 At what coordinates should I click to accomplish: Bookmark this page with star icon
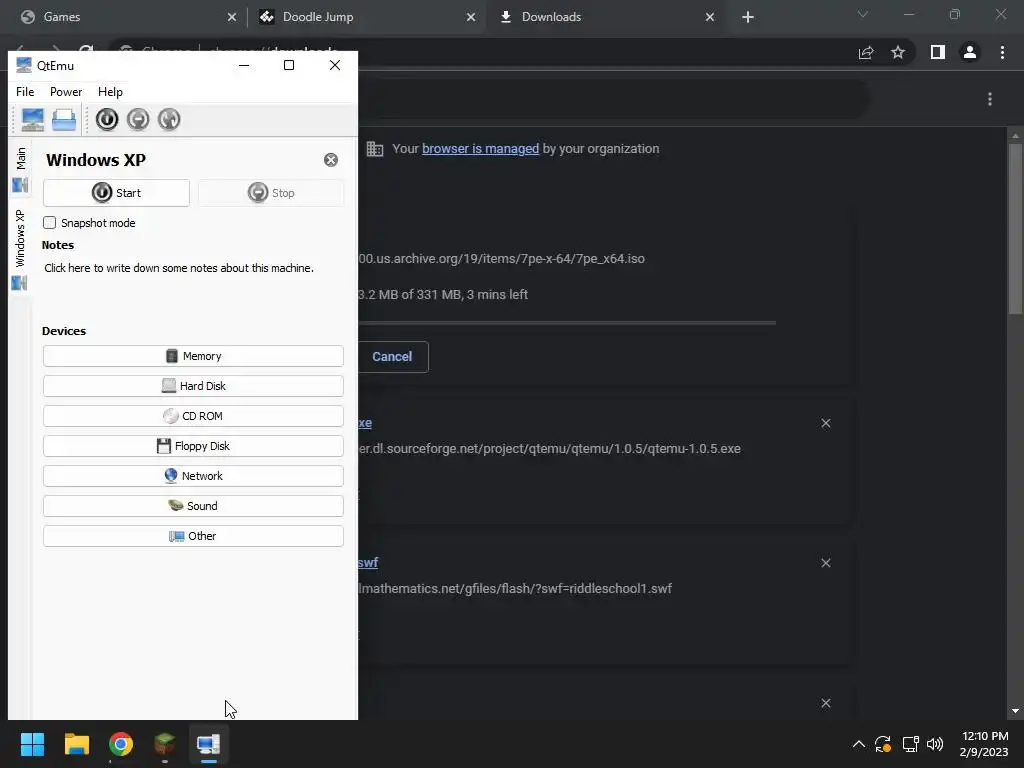(x=898, y=53)
